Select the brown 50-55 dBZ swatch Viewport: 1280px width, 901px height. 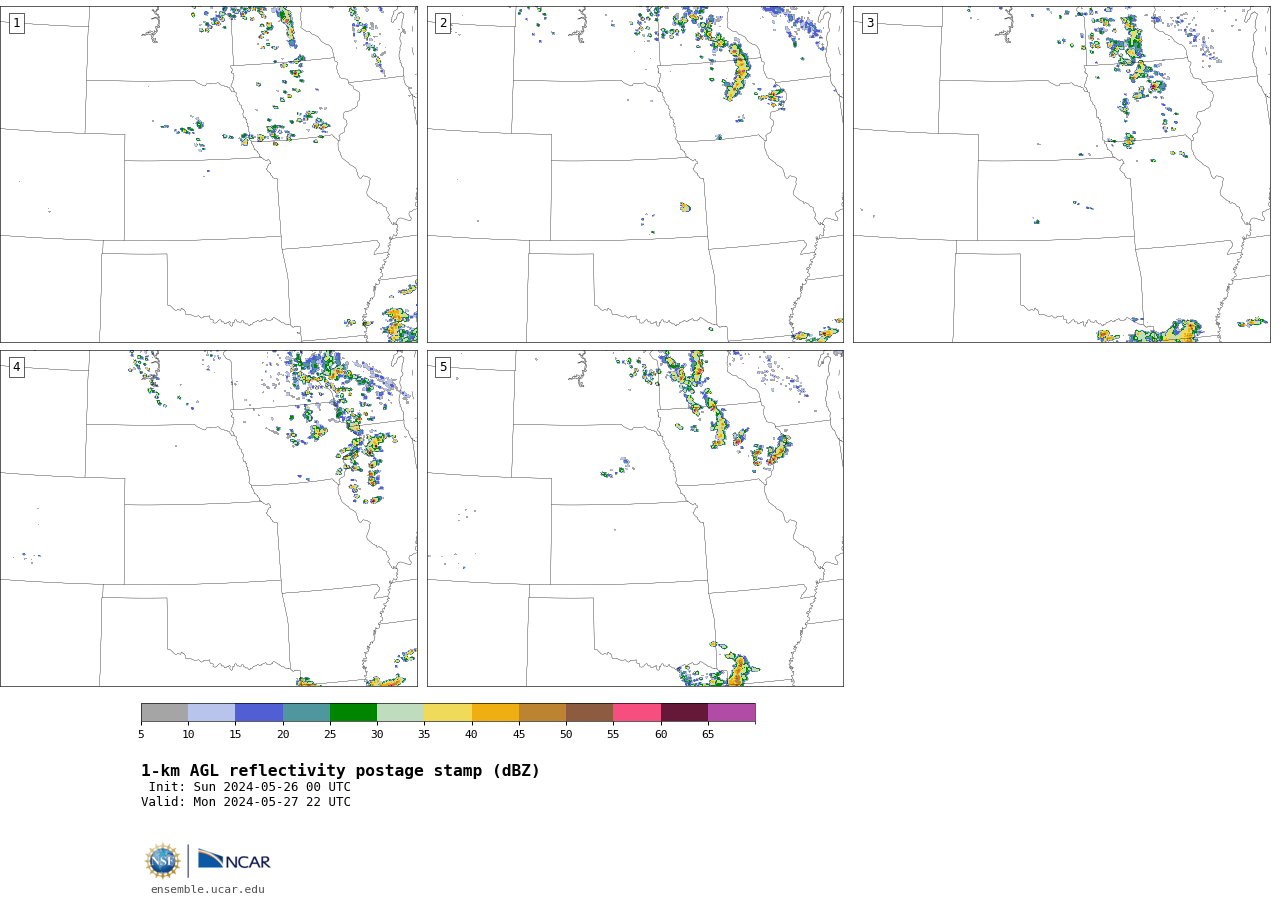pos(589,713)
